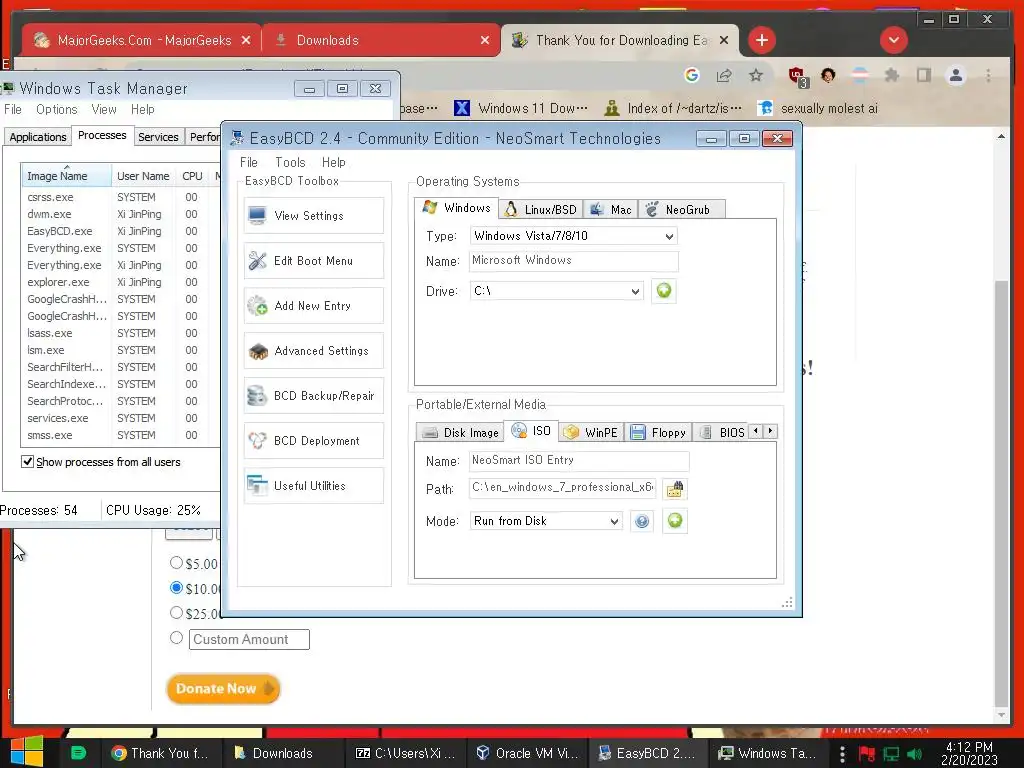Image resolution: width=1024 pixels, height=768 pixels.
Task: Open Advanced Settings in EasyBCD
Action: point(313,351)
